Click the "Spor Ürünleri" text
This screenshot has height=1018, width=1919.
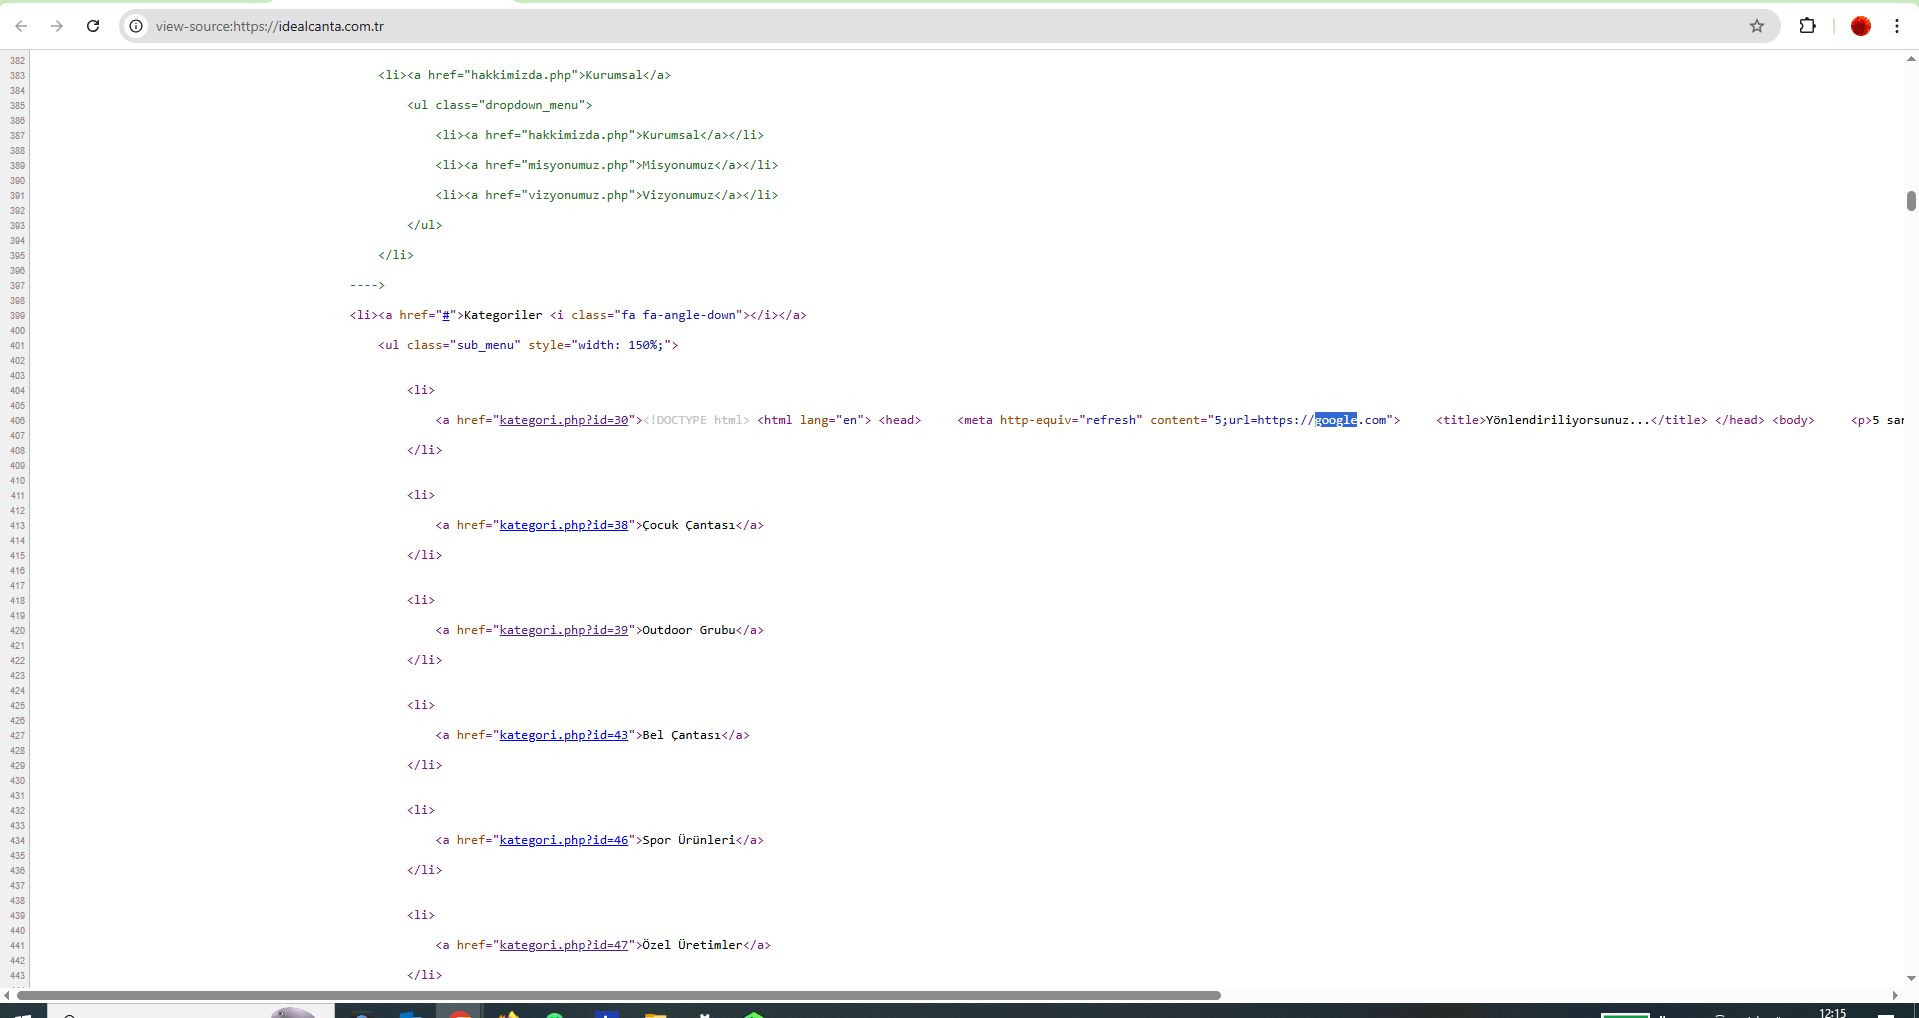pos(689,840)
